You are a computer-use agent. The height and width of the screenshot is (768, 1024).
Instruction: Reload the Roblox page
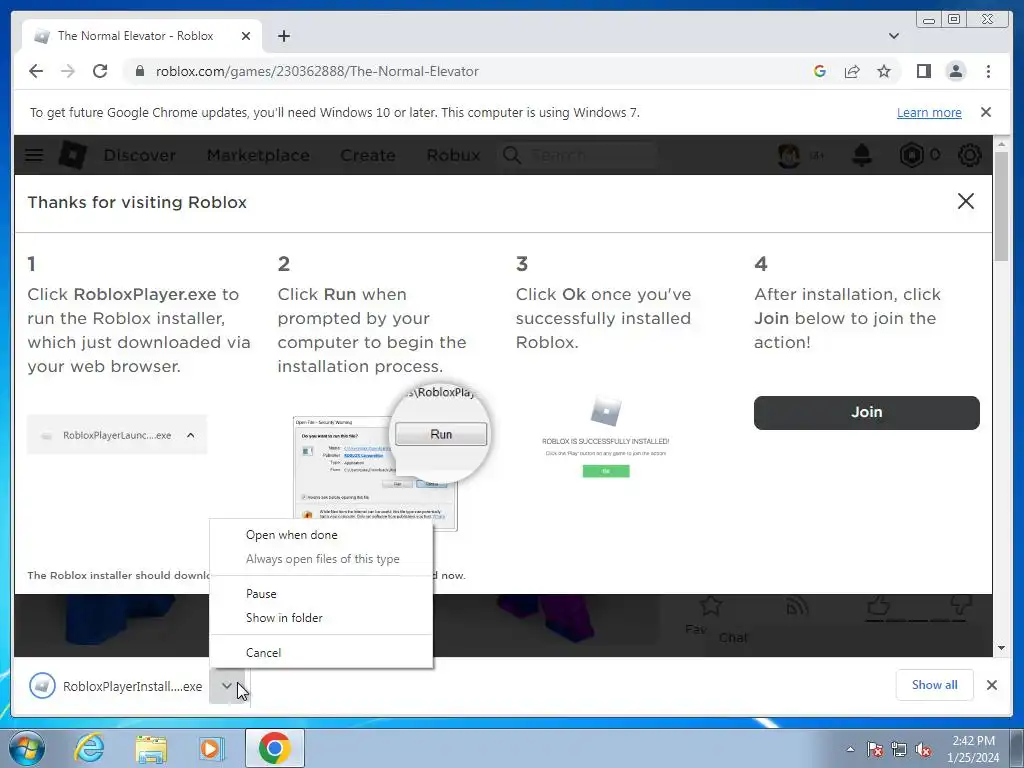(100, 71)
